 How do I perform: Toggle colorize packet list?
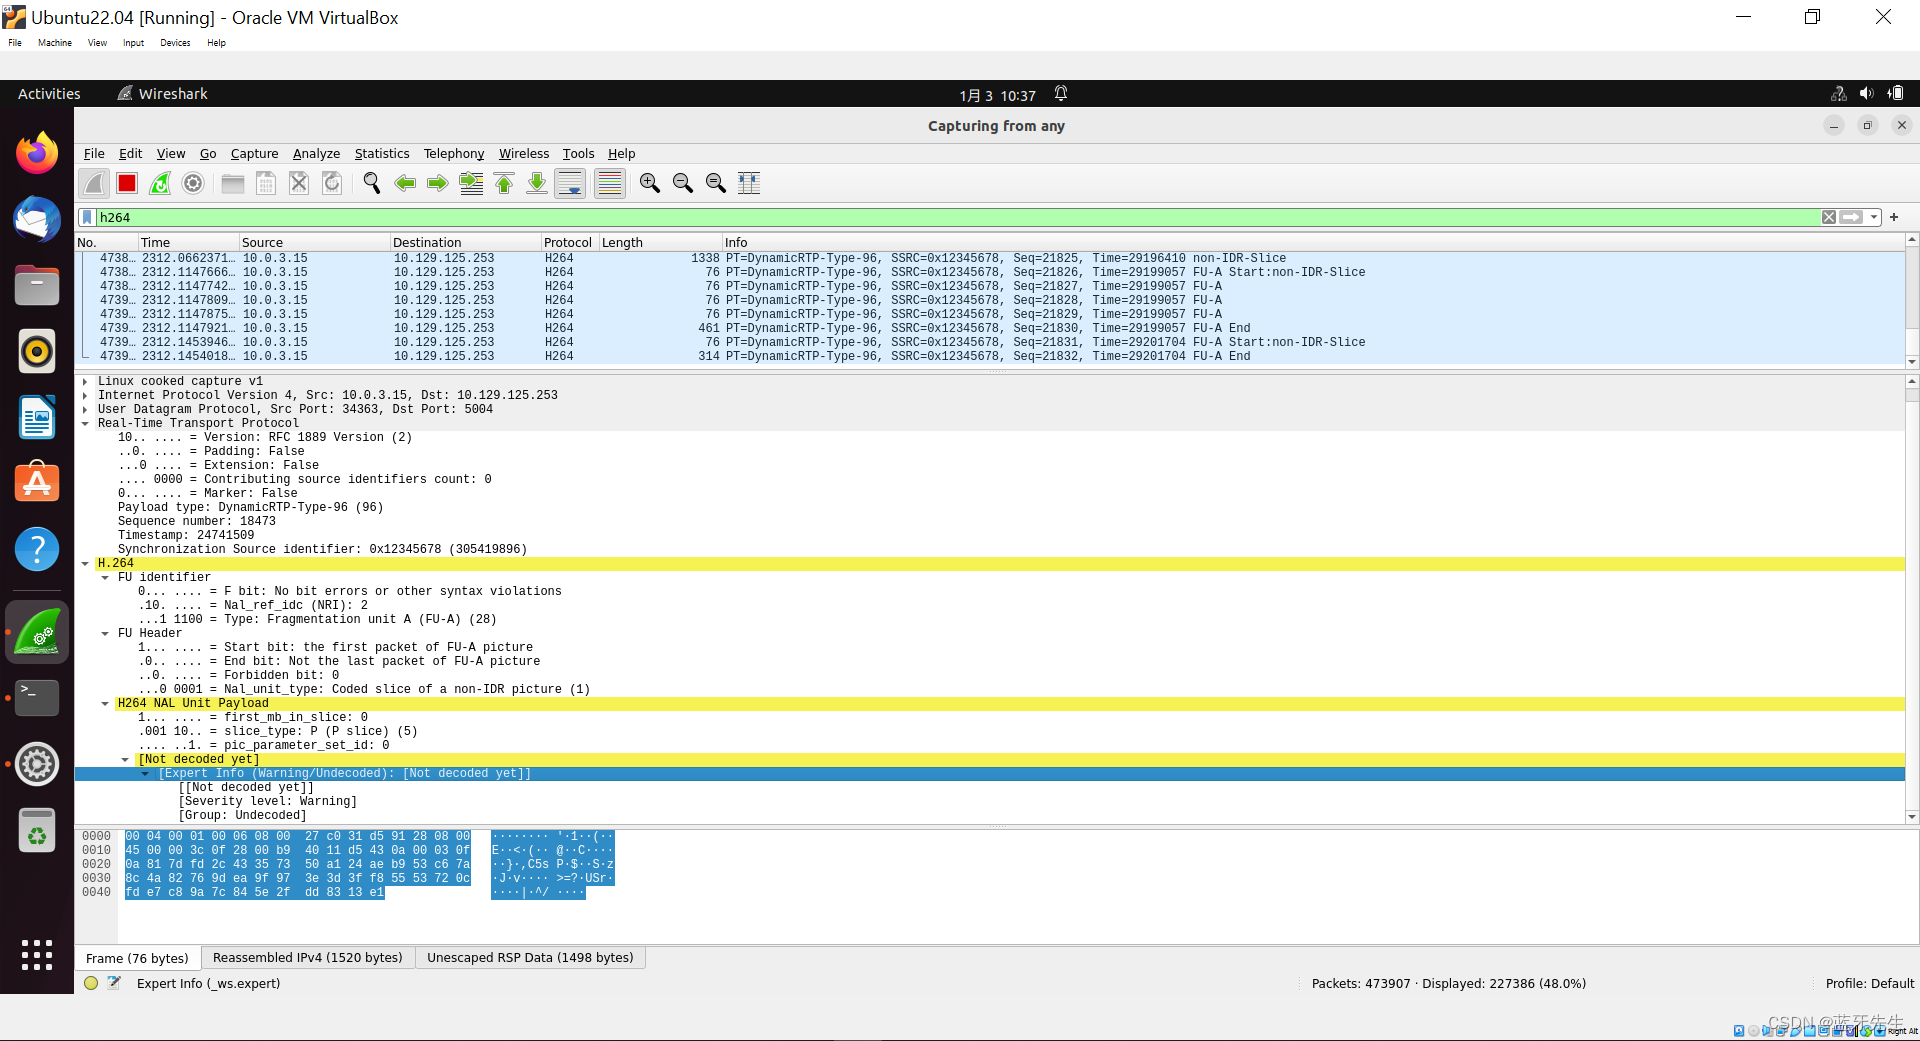tap(609, 183)
